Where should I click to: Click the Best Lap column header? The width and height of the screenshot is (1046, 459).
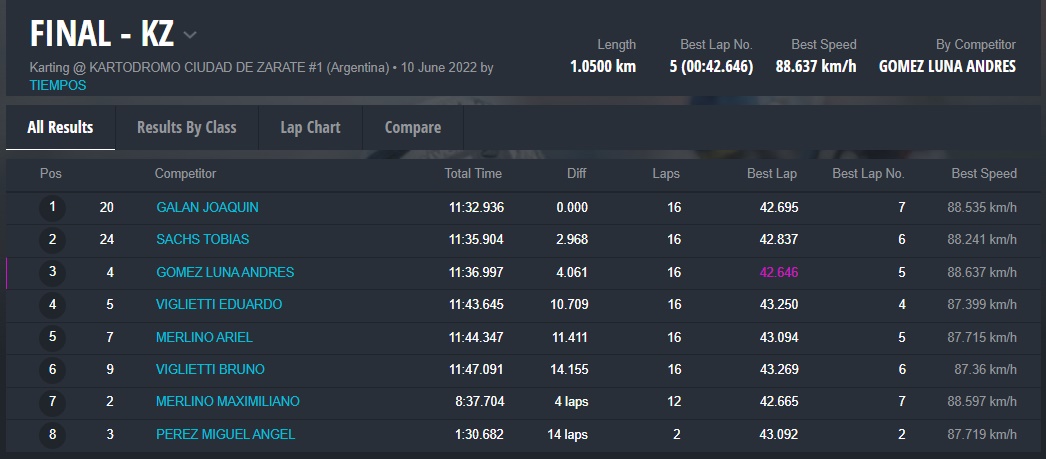771,173
